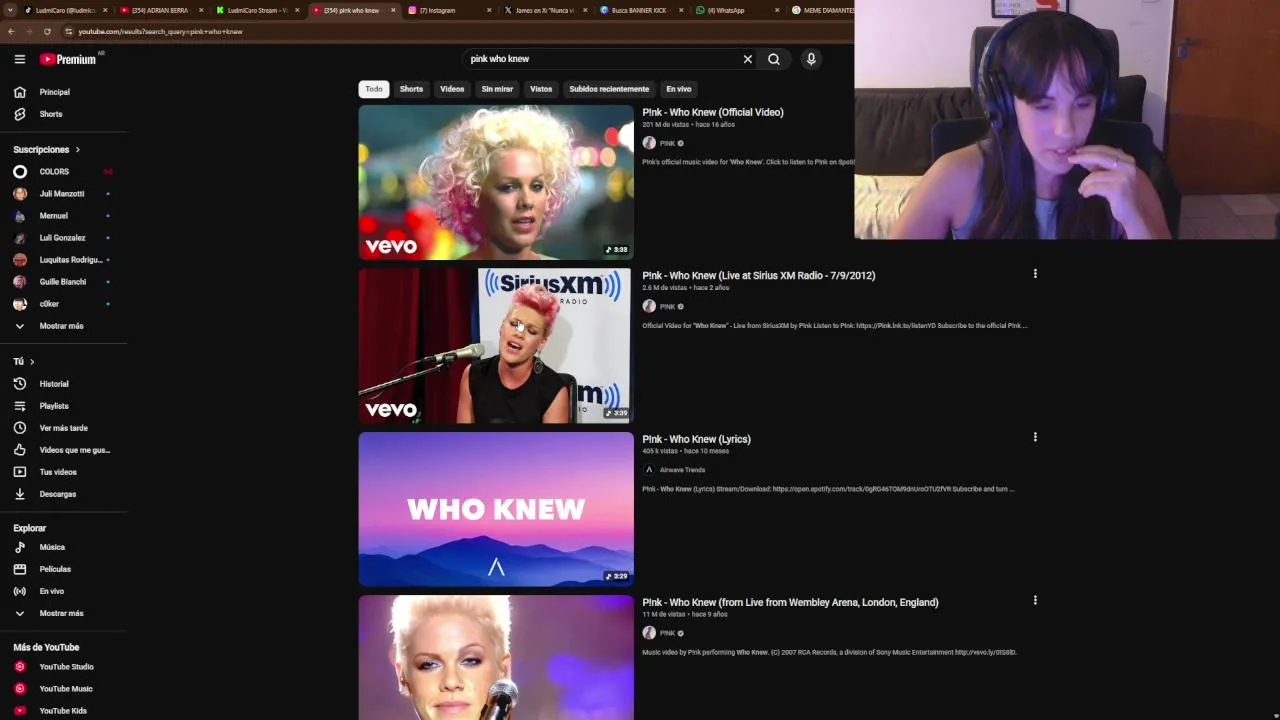Click the browser back arrow

[x=11, y=31]
